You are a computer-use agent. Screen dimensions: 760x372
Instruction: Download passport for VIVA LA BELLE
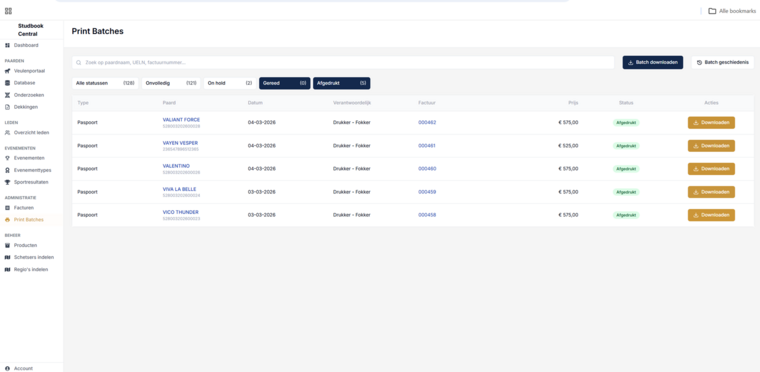tap(711, 192)
